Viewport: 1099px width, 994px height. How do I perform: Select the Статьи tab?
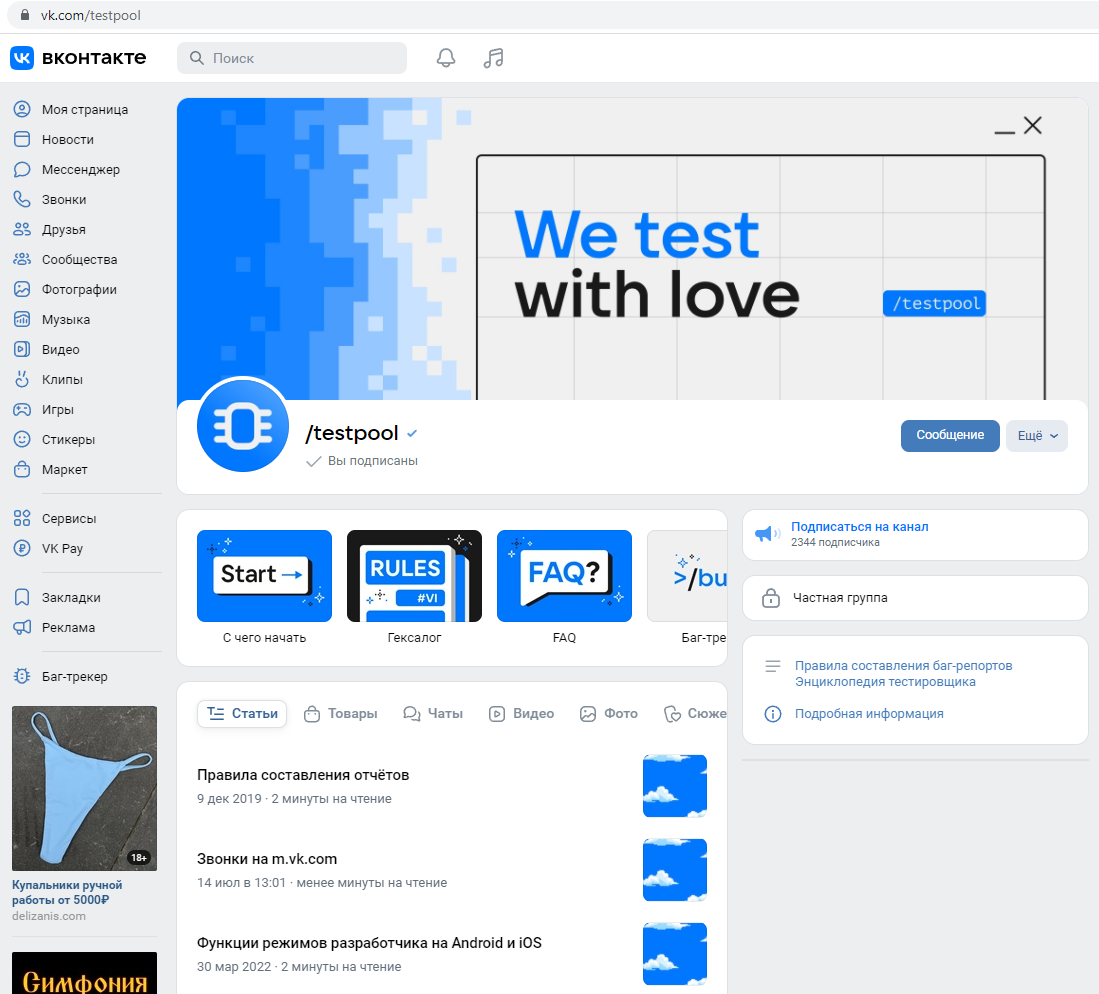(x=243, y=714)
